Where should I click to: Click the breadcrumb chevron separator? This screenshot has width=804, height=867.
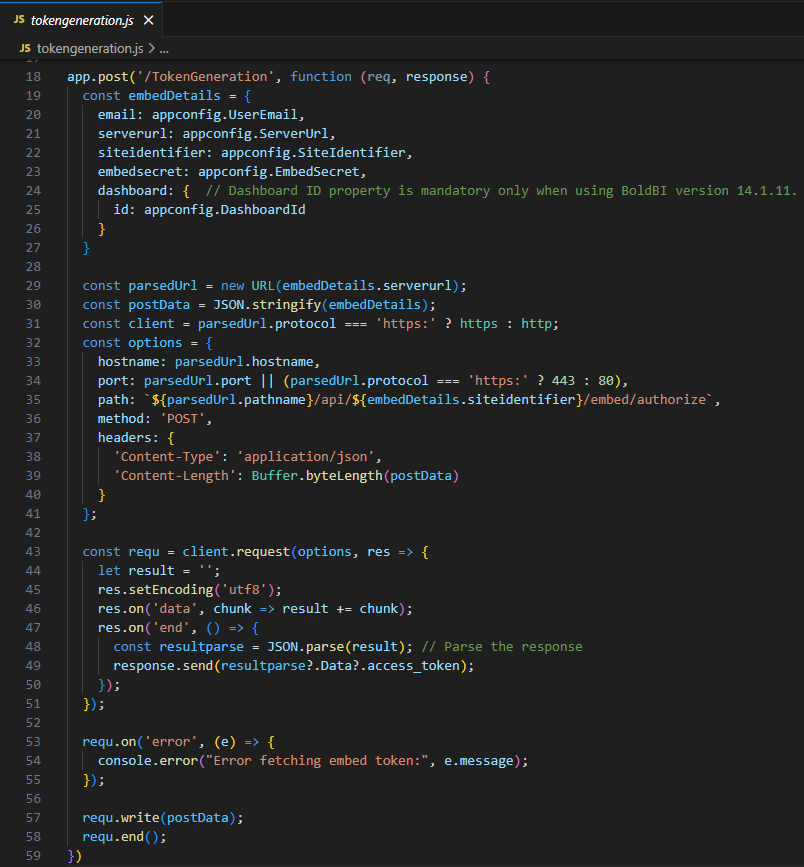151,48
